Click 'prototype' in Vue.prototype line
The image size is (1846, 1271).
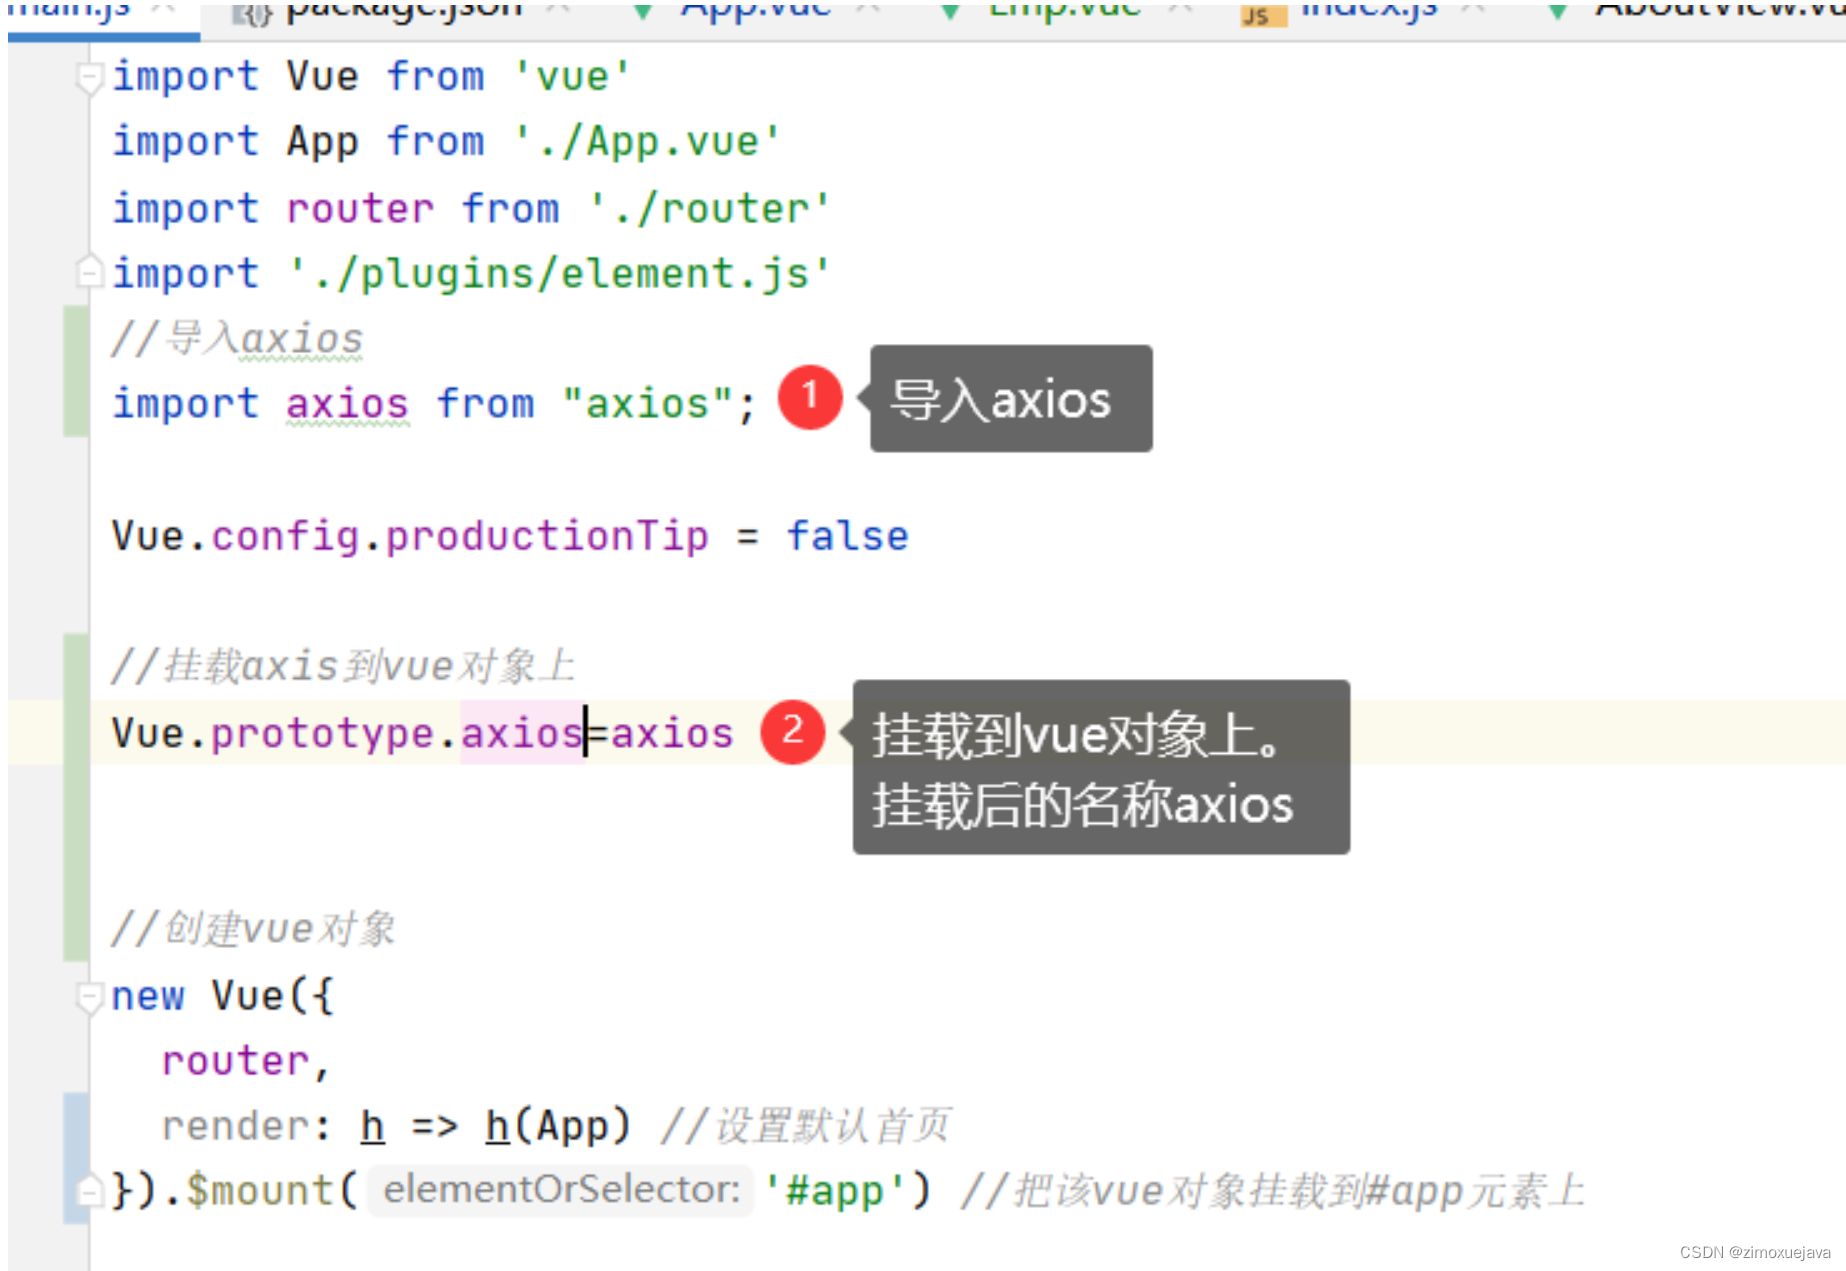(322, 734)
